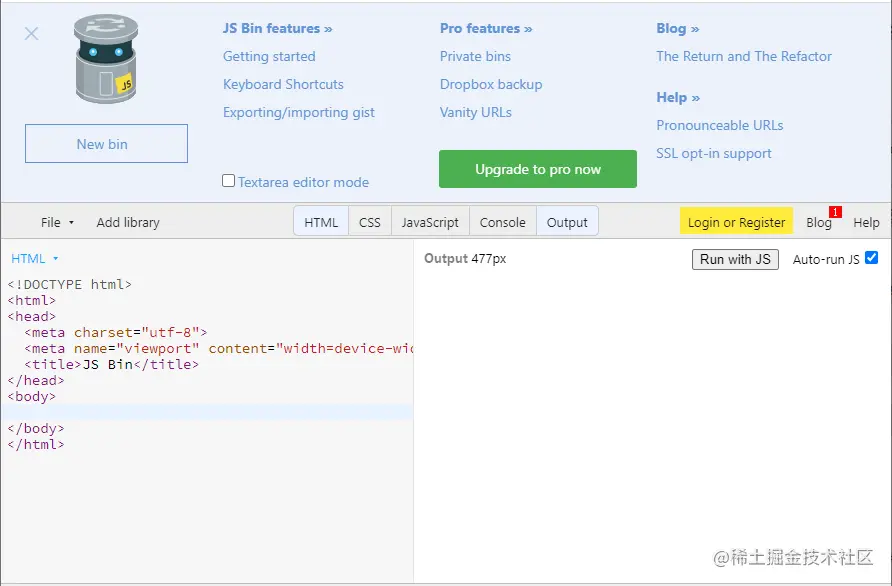Place cursor on the highlighted empty body line
892x586 pixels.
pyautogui.click(x=207, y=412)
